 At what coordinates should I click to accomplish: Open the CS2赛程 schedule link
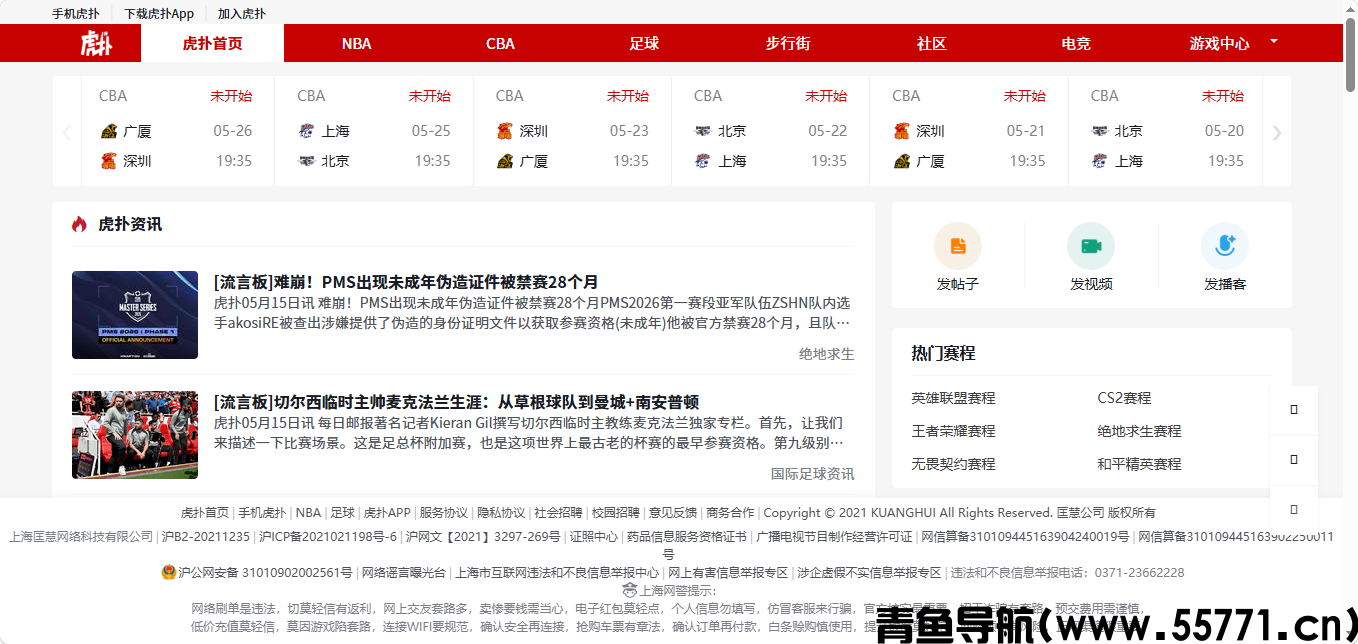pyautogui.click(x=1124, y=398)
